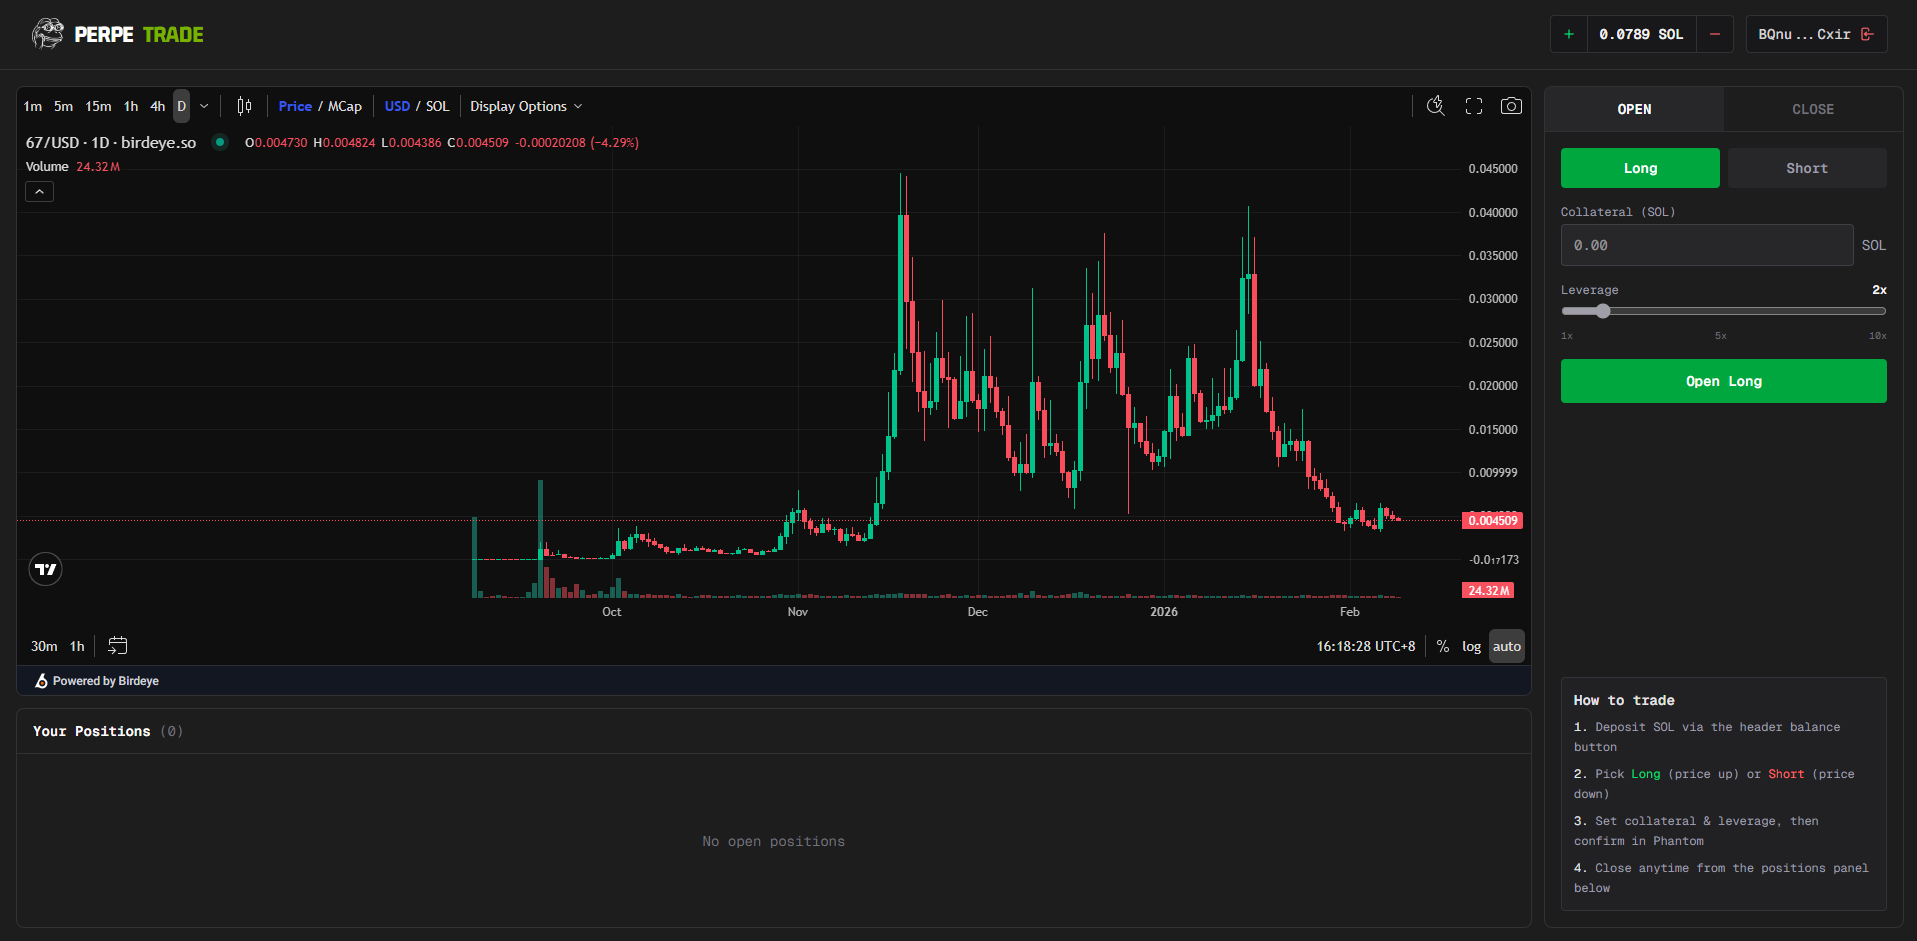Switch to the CLOSE tab
Screen dimensions: 1917x941
tap(1812, 109)
